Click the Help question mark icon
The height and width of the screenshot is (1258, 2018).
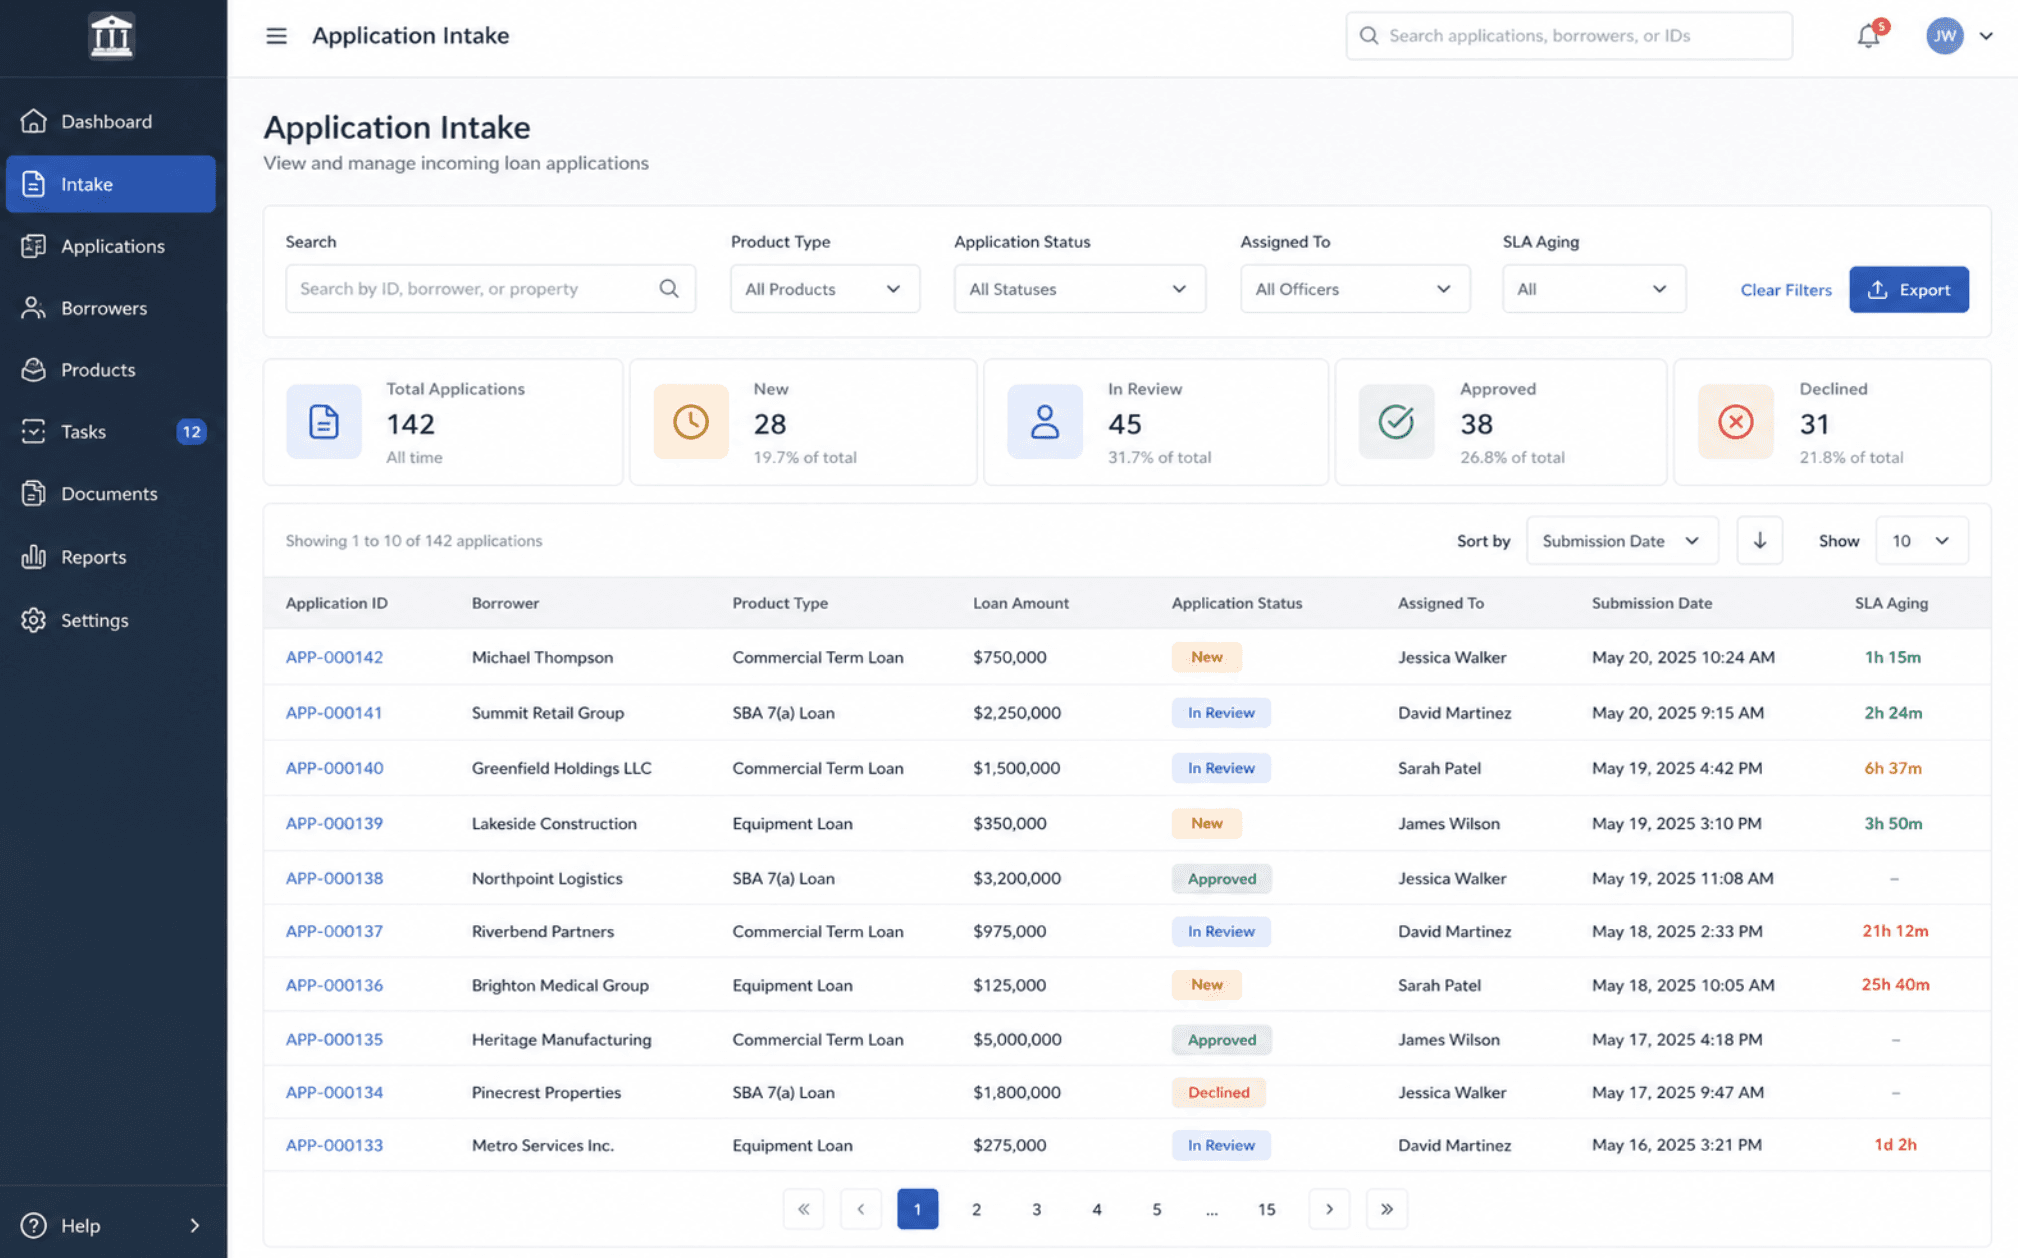(34, 1225)
